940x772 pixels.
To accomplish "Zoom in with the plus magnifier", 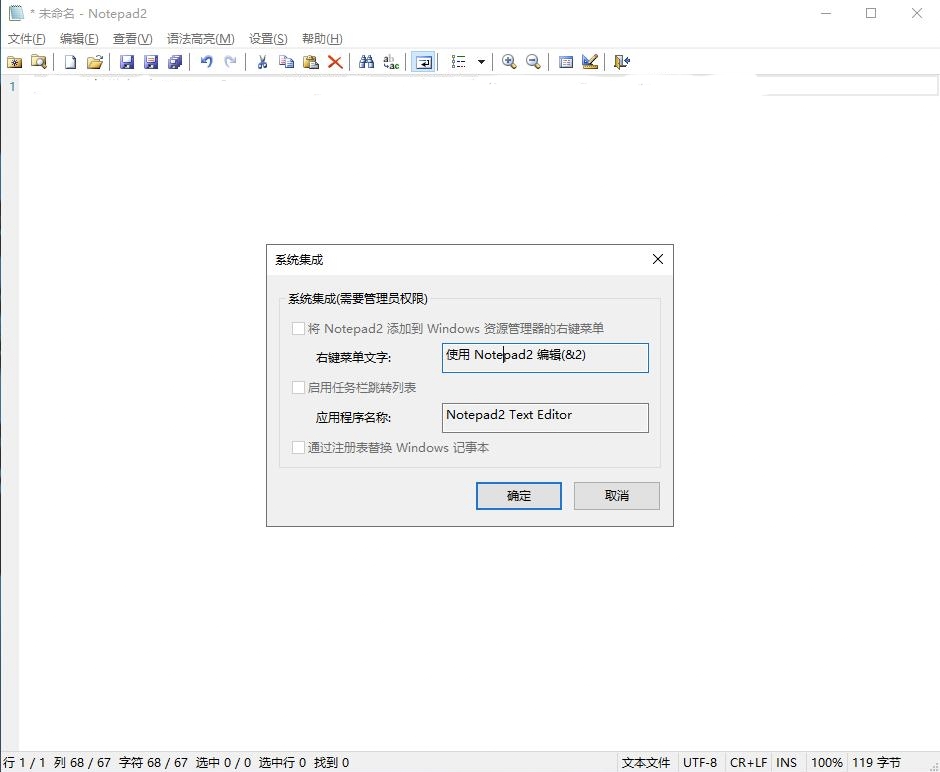I will click(509, 62).
